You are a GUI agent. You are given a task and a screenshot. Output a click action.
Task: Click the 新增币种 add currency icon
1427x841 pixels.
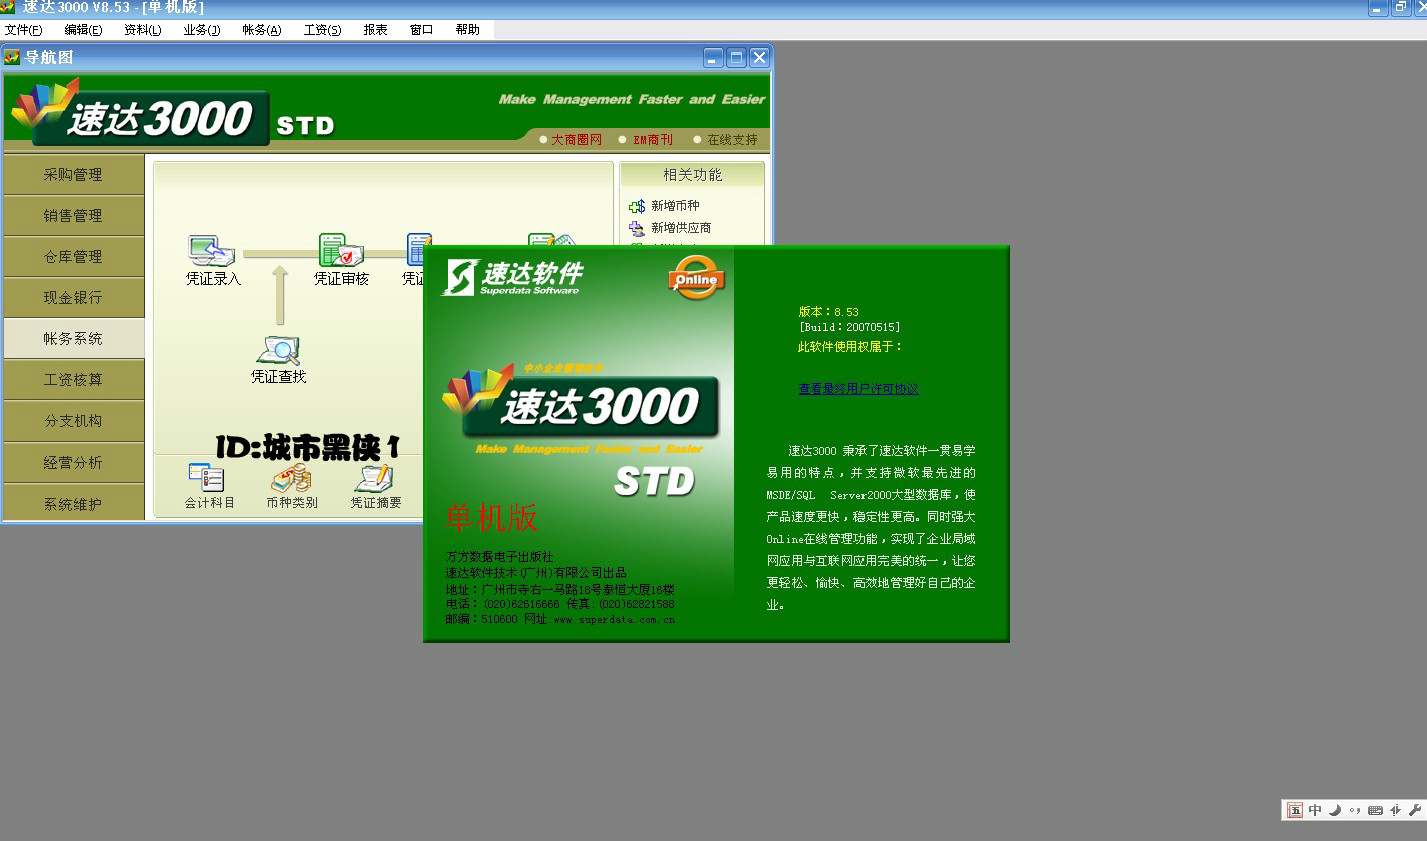click(x=637, y=206)
